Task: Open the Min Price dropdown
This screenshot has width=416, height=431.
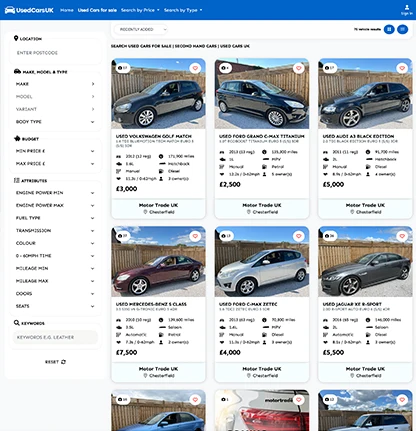Action: [55, 151]
